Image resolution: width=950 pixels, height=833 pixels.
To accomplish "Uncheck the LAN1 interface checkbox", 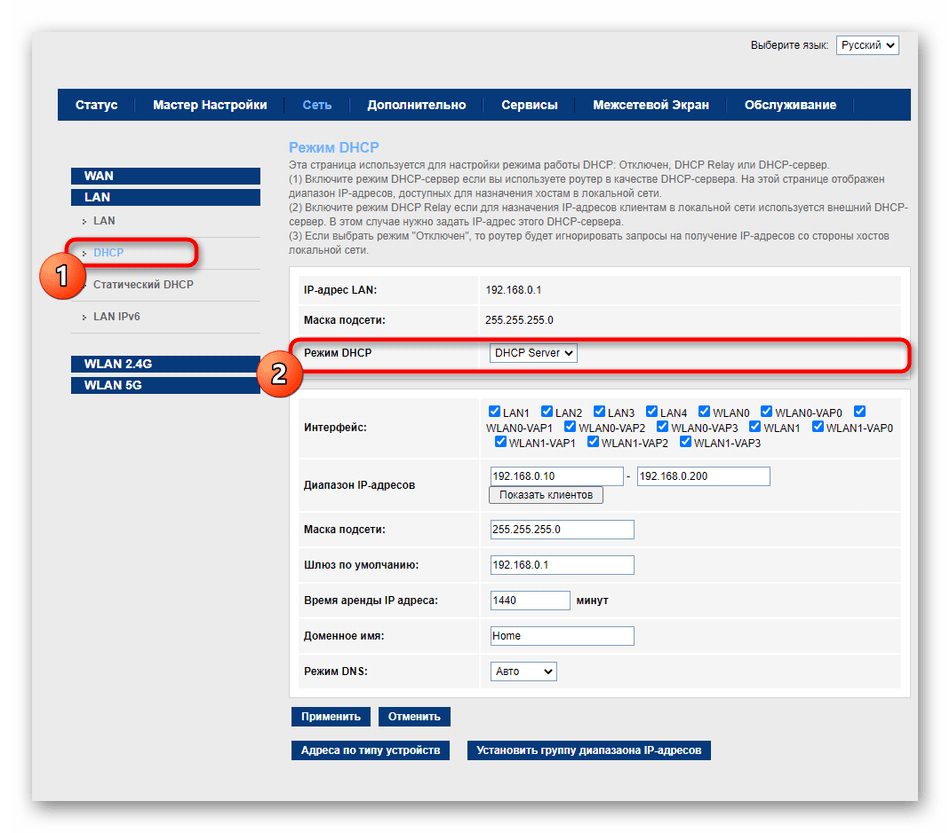I will coord(495,412).
